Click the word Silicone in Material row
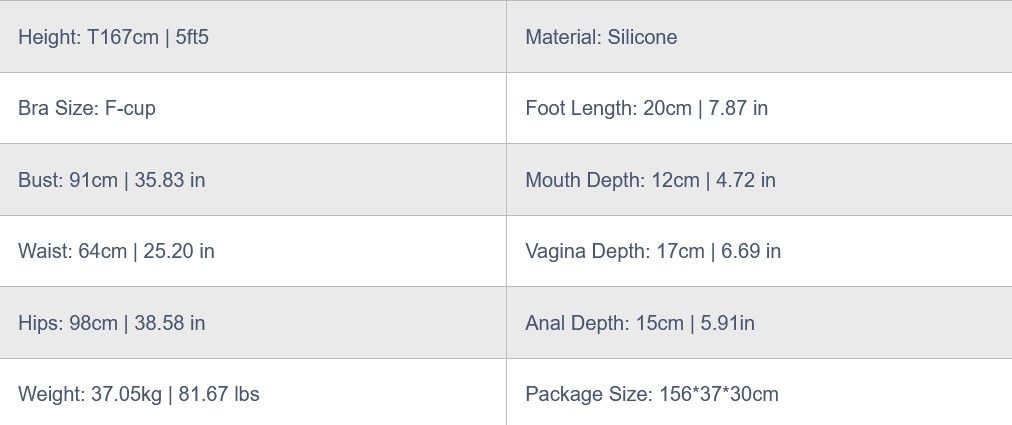This screenshot has height=425, width=1012. [642, 37]
